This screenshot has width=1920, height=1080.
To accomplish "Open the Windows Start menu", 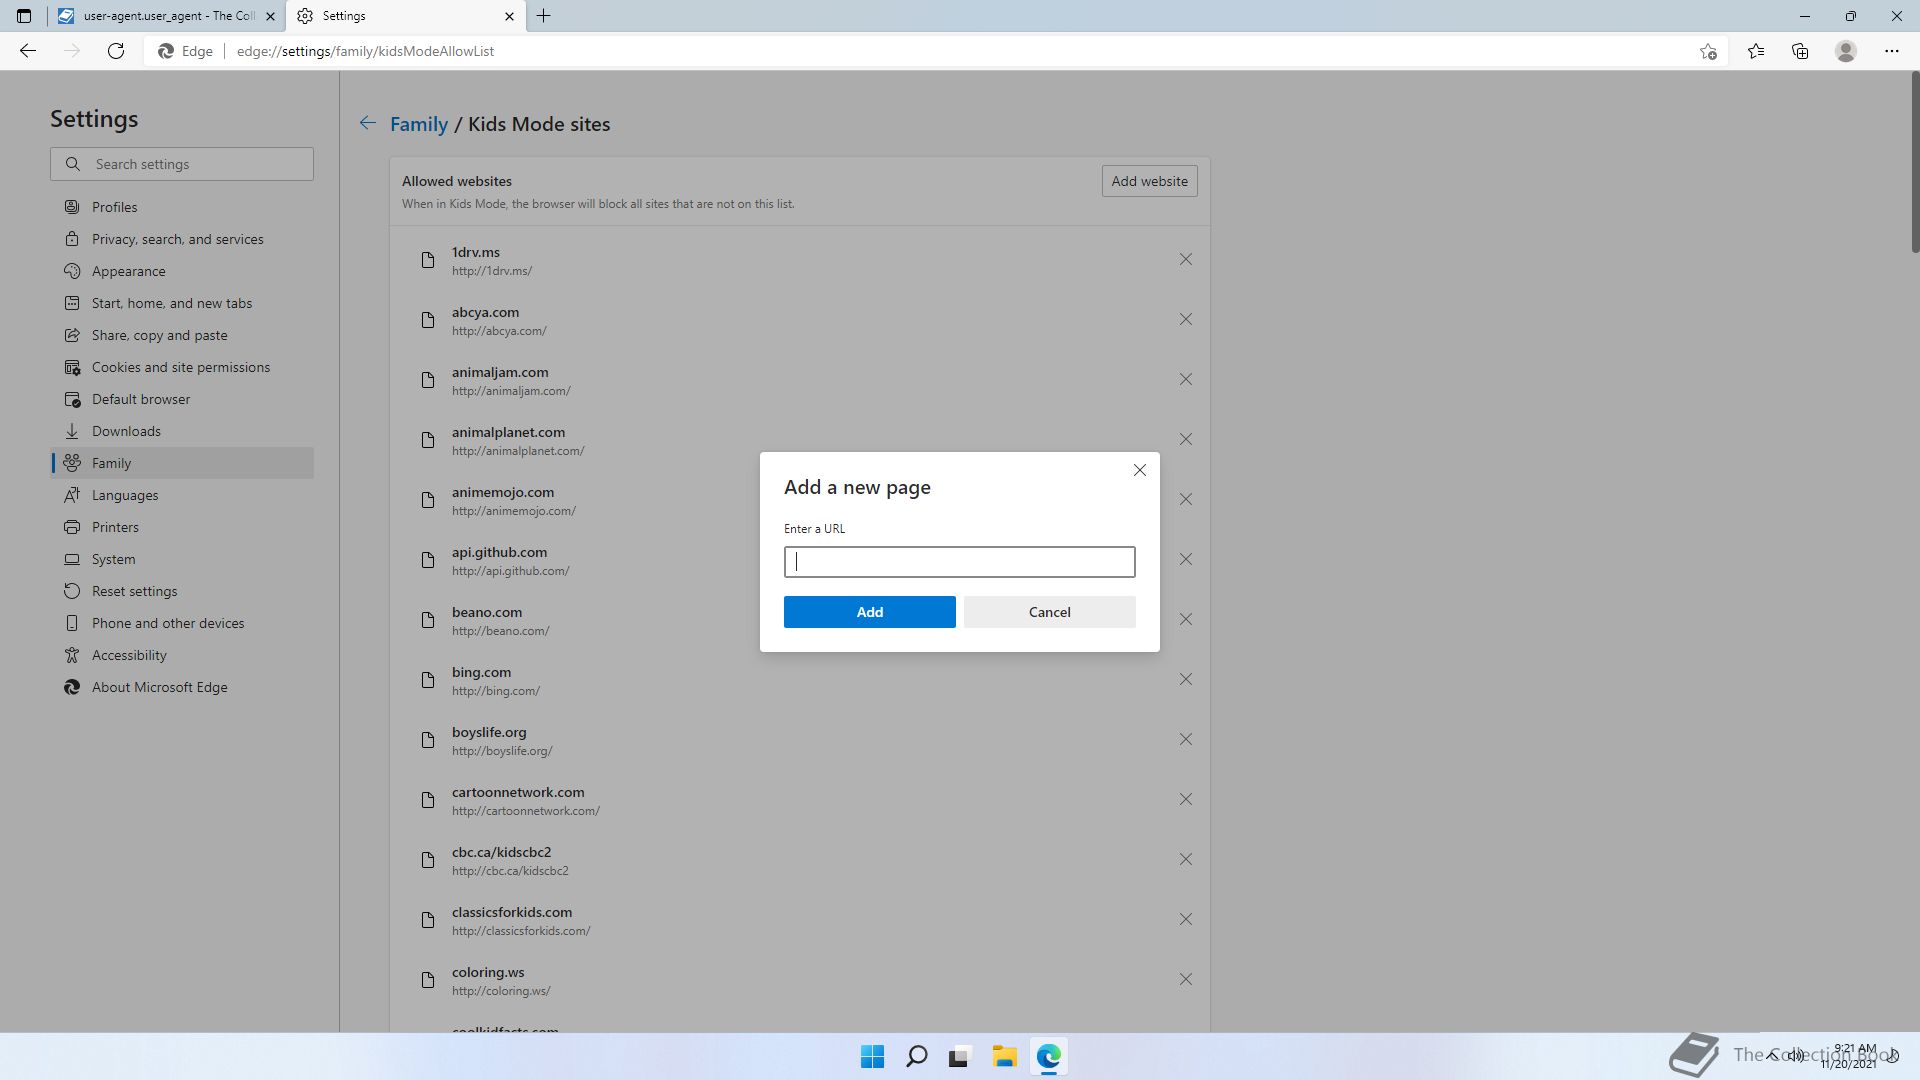I will click(872, 1056).
